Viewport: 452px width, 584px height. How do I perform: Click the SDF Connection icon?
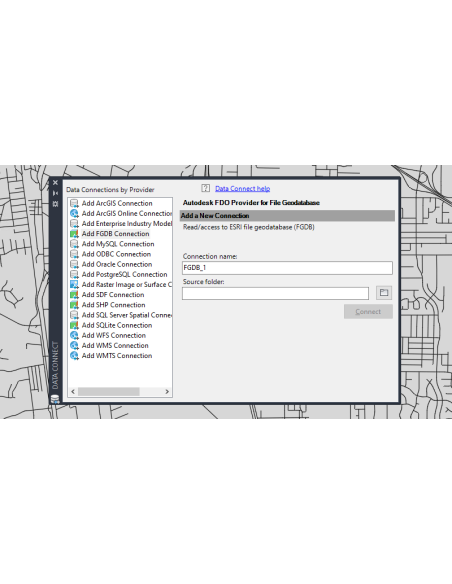coord(74,295)
